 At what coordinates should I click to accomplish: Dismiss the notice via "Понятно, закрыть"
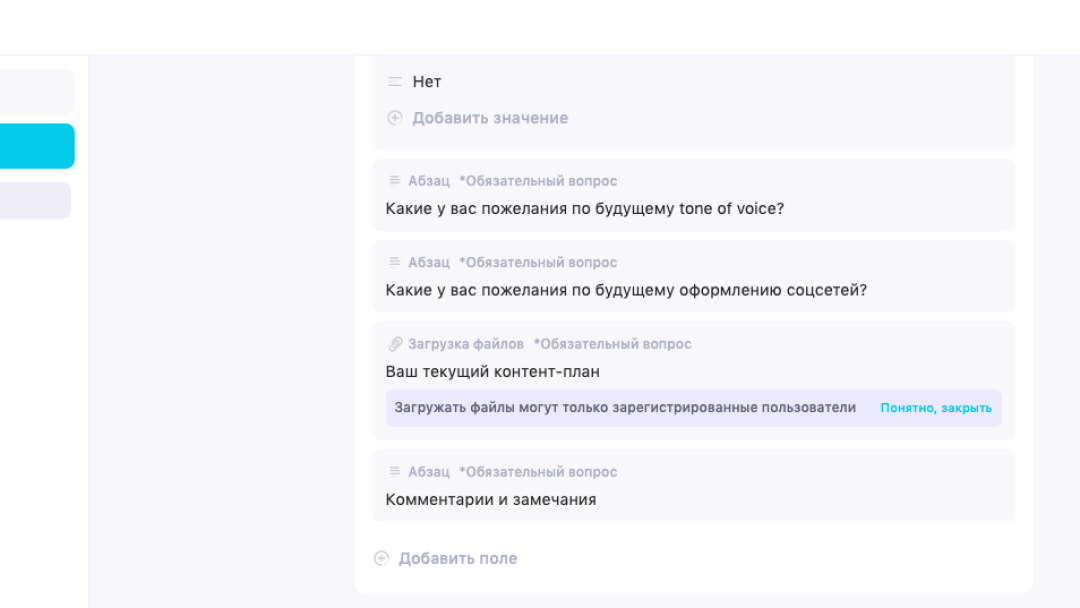(935, 408)
